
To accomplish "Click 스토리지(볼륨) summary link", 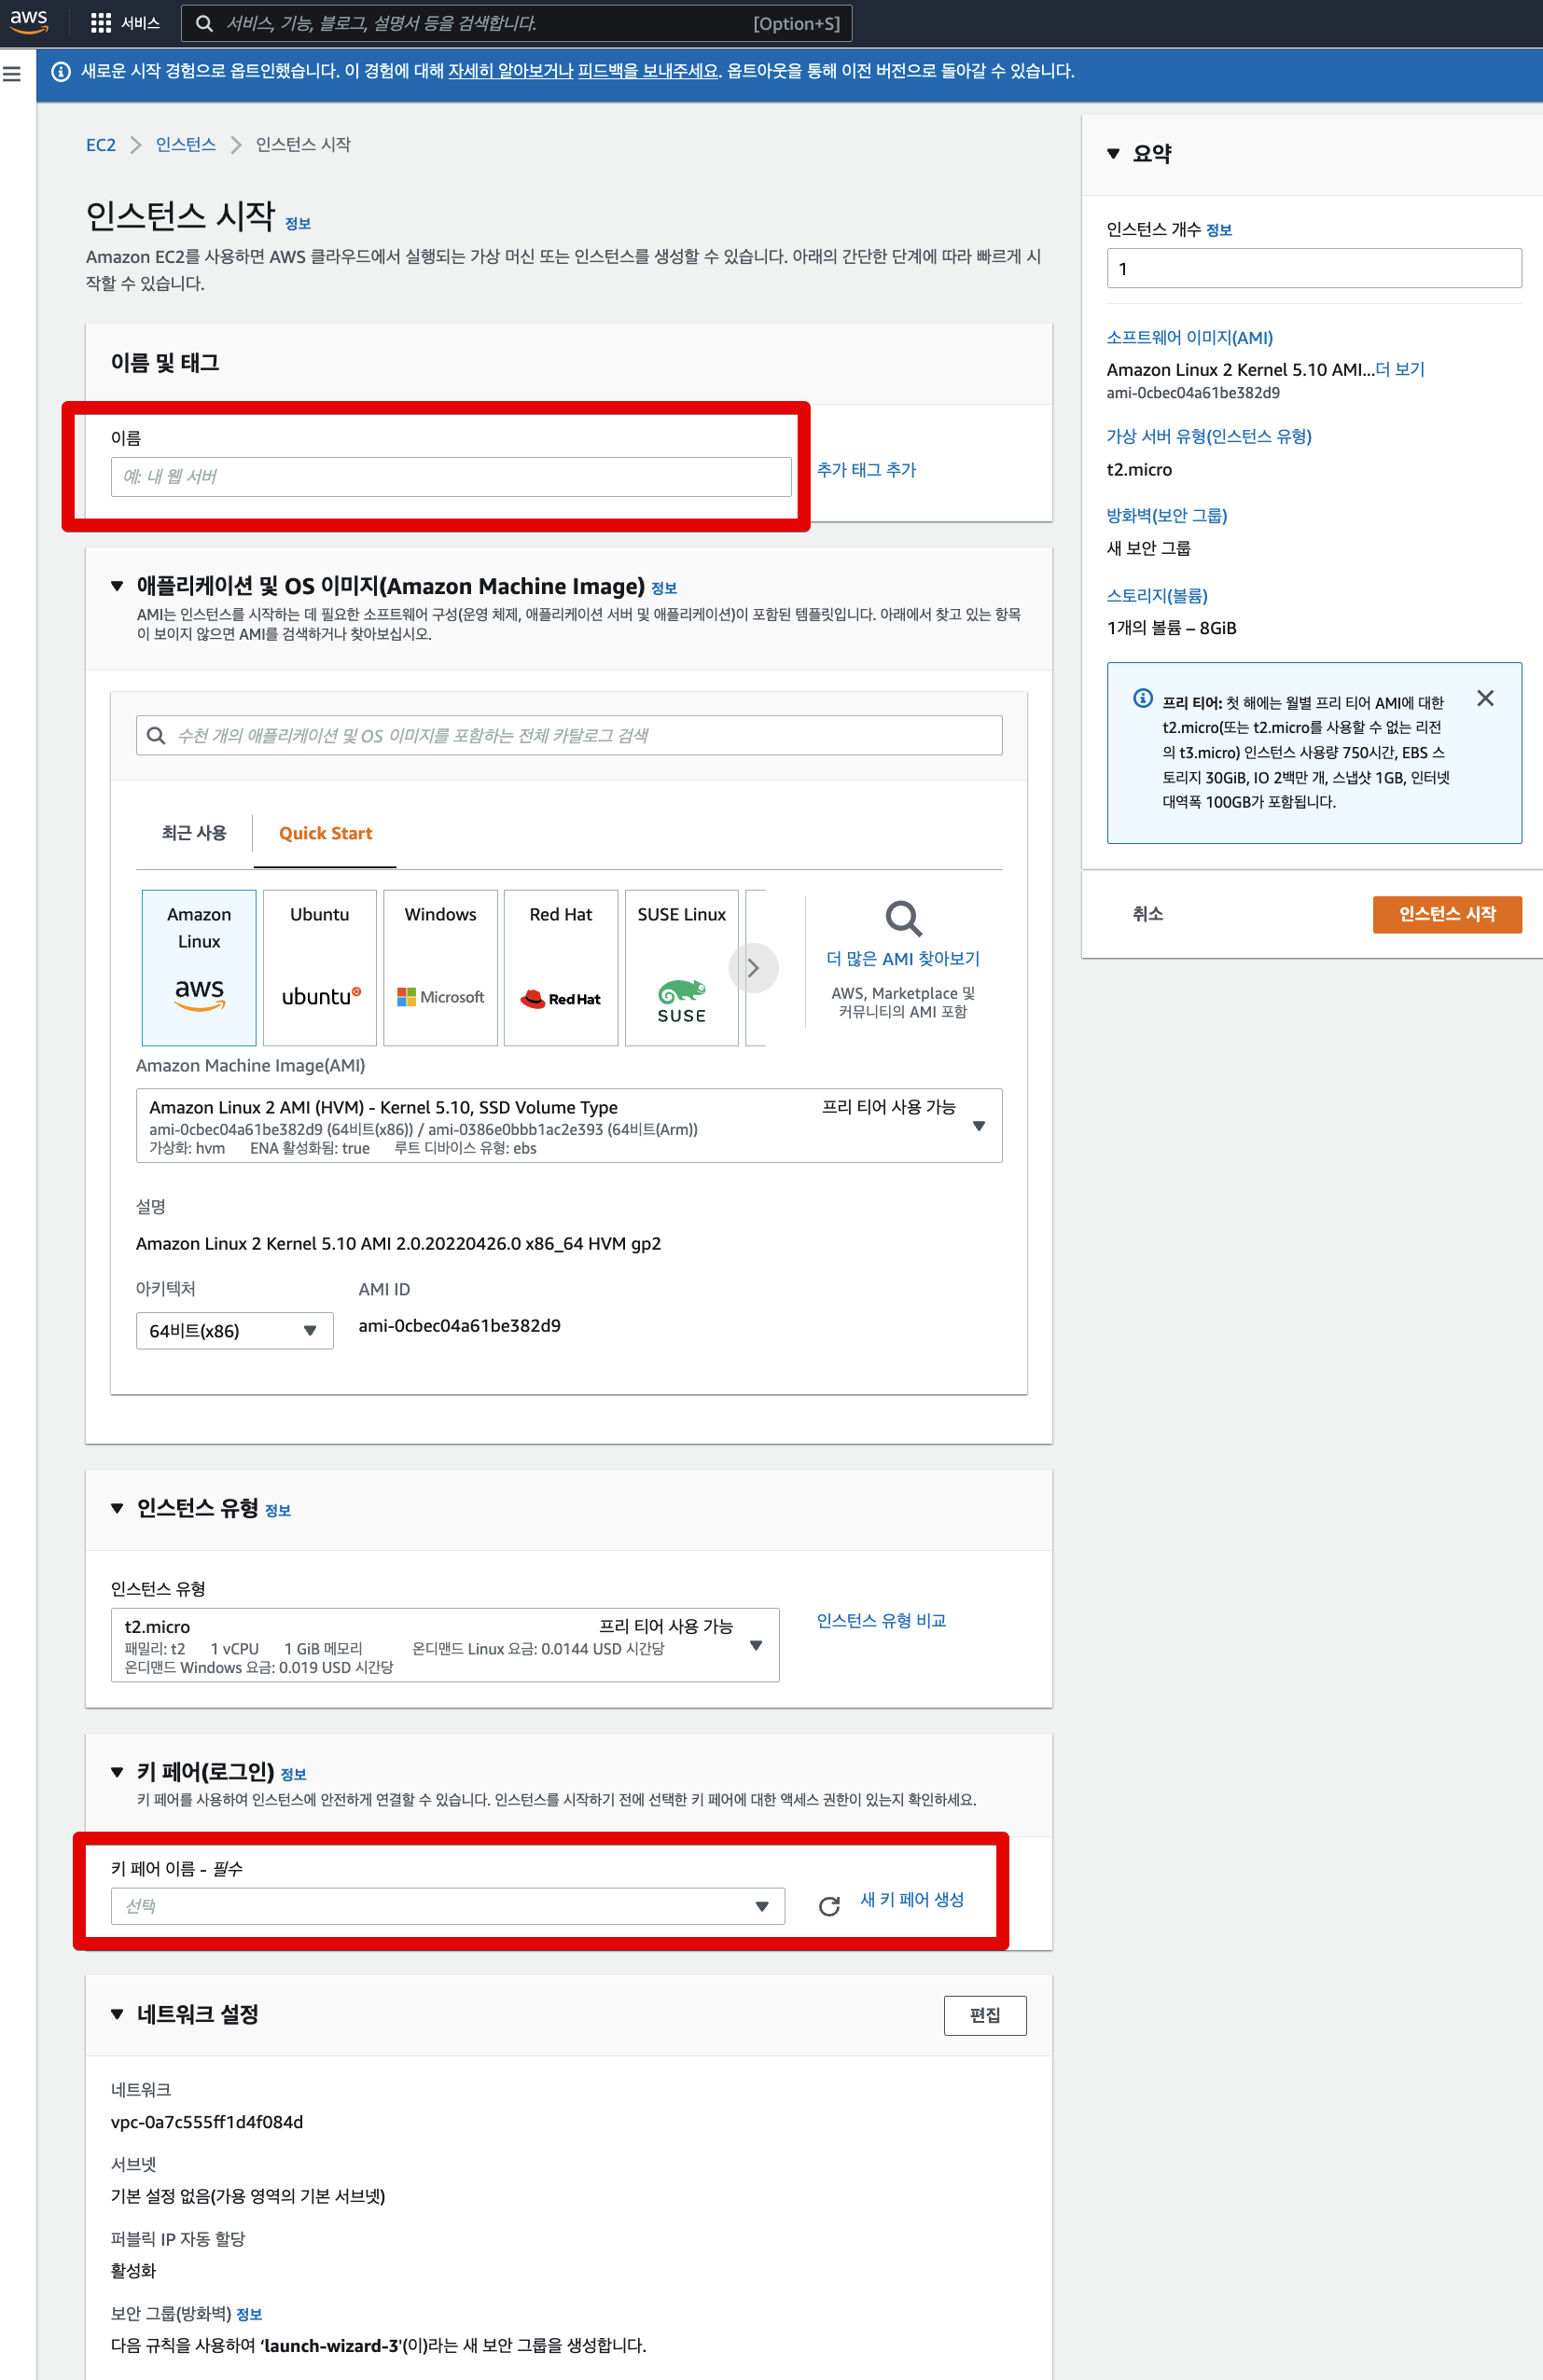I will (x=1156, y=596).
